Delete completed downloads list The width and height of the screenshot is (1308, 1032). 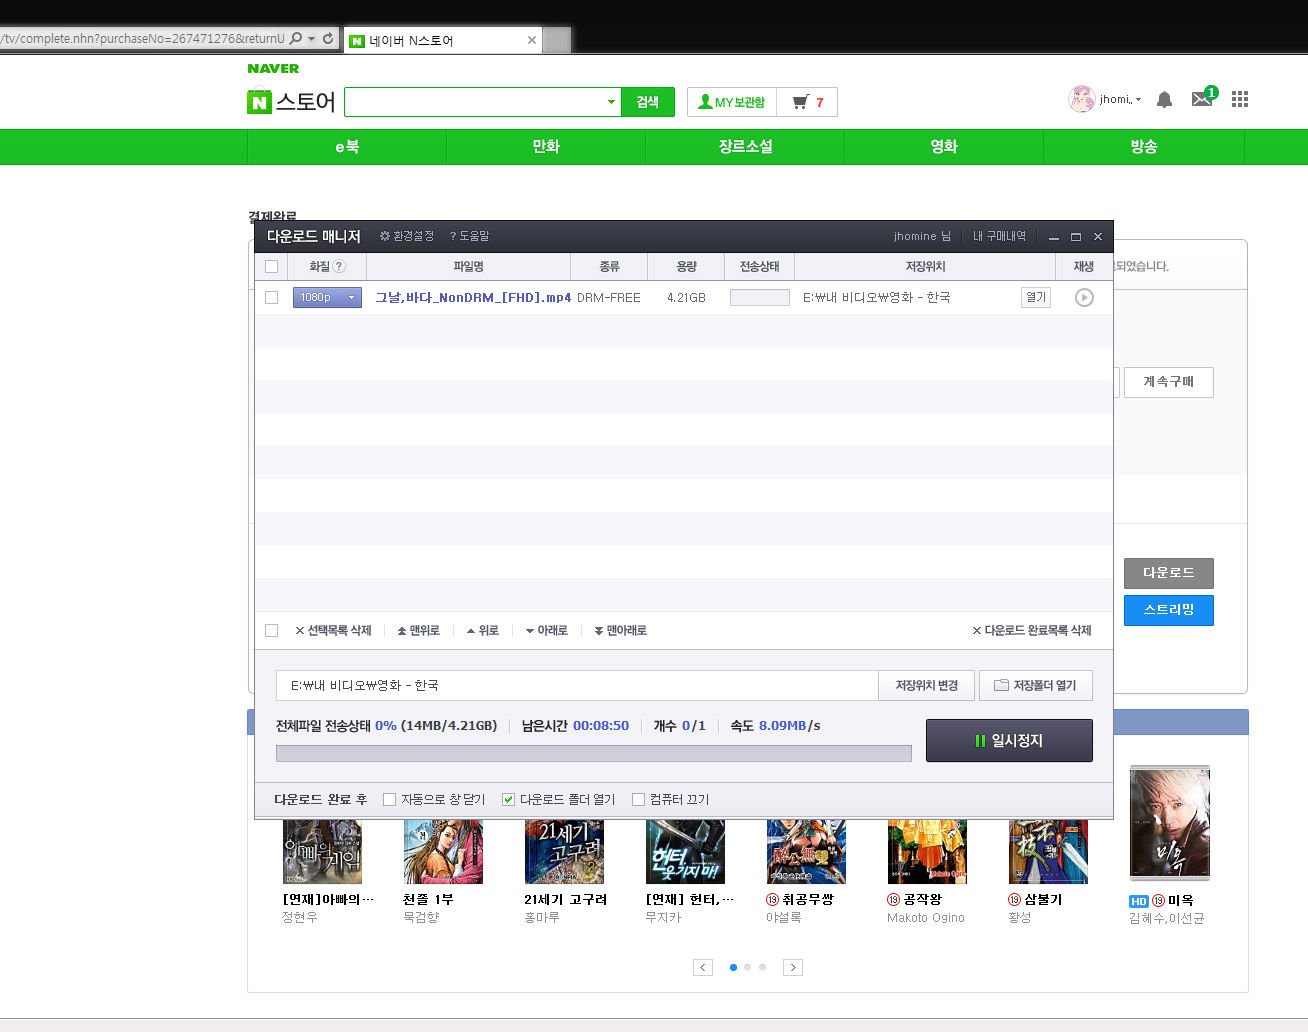(1032, 630)
